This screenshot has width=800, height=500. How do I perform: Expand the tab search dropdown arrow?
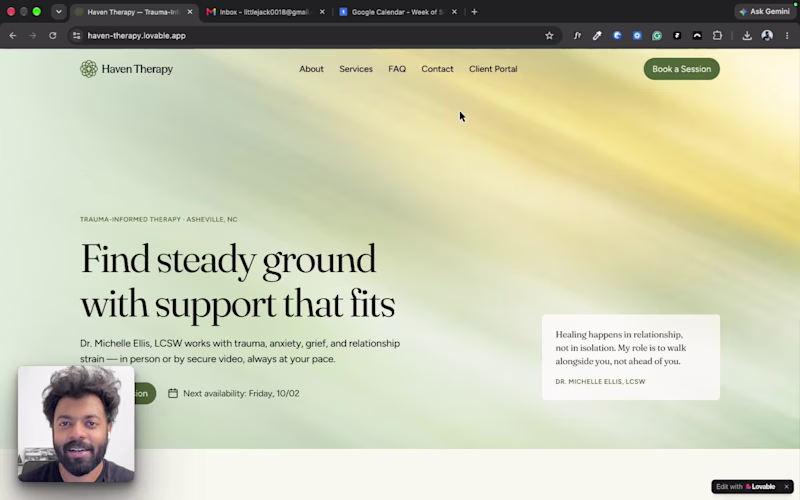coord(59,12)
